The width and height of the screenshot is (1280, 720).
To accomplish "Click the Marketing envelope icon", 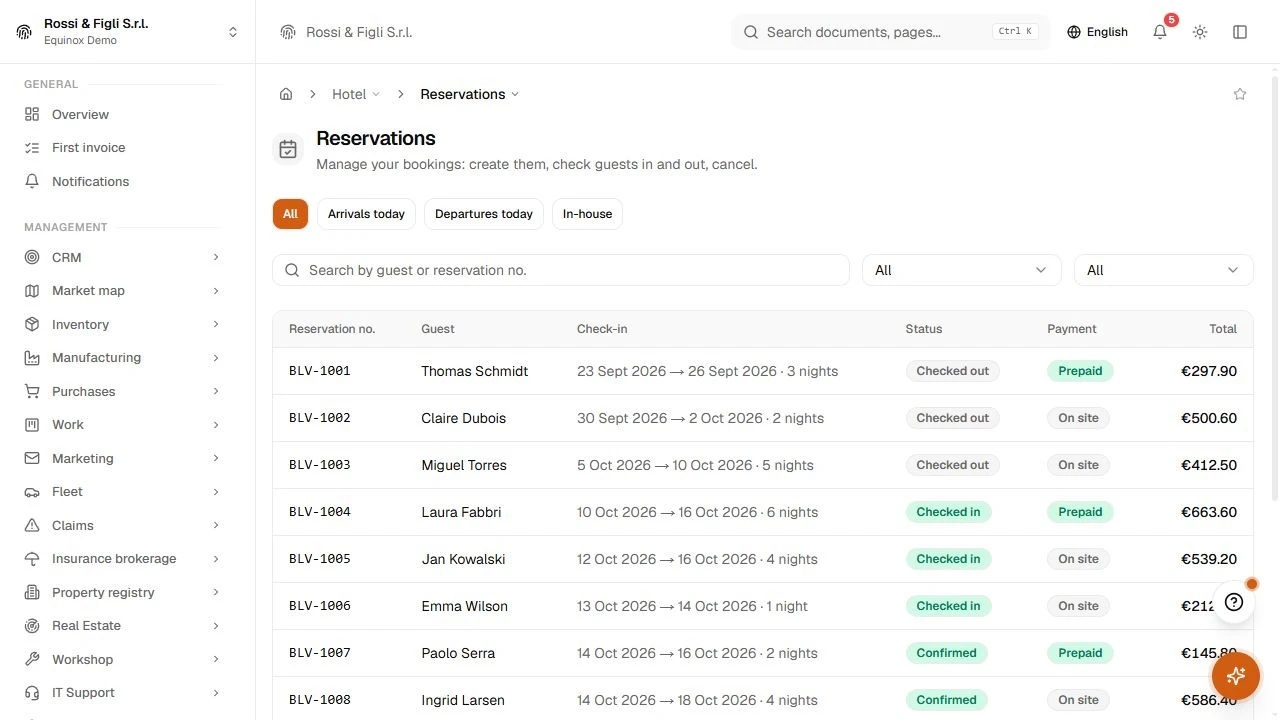I will (32, 458).
